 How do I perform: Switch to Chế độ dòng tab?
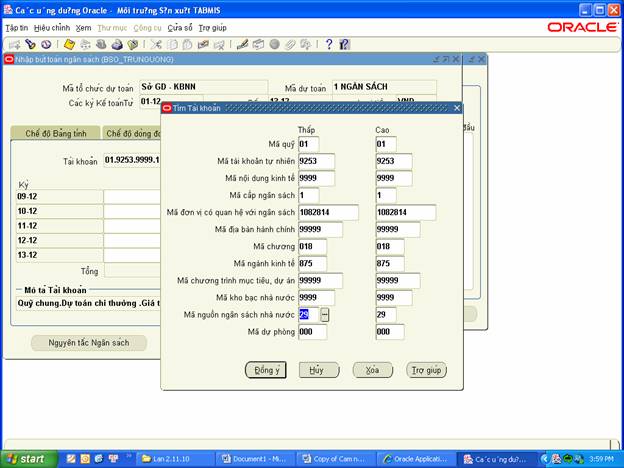coord(132,133)
